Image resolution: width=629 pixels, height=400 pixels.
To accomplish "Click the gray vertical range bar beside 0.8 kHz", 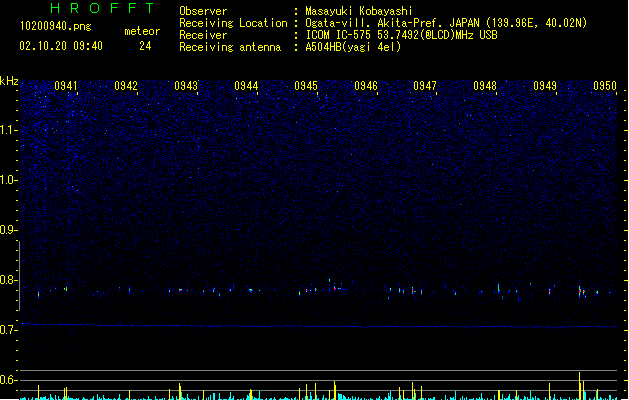I will 19,276.
